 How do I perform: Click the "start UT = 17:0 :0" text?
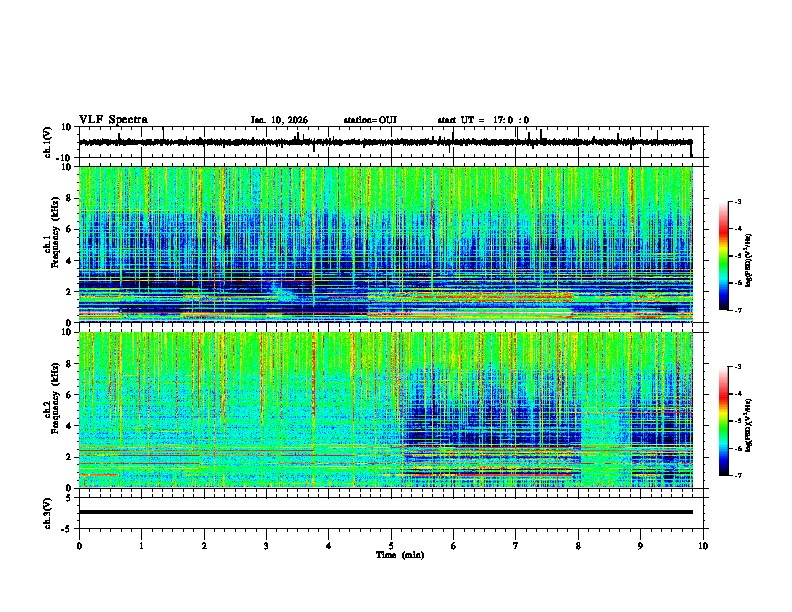[x=483, y=120]
